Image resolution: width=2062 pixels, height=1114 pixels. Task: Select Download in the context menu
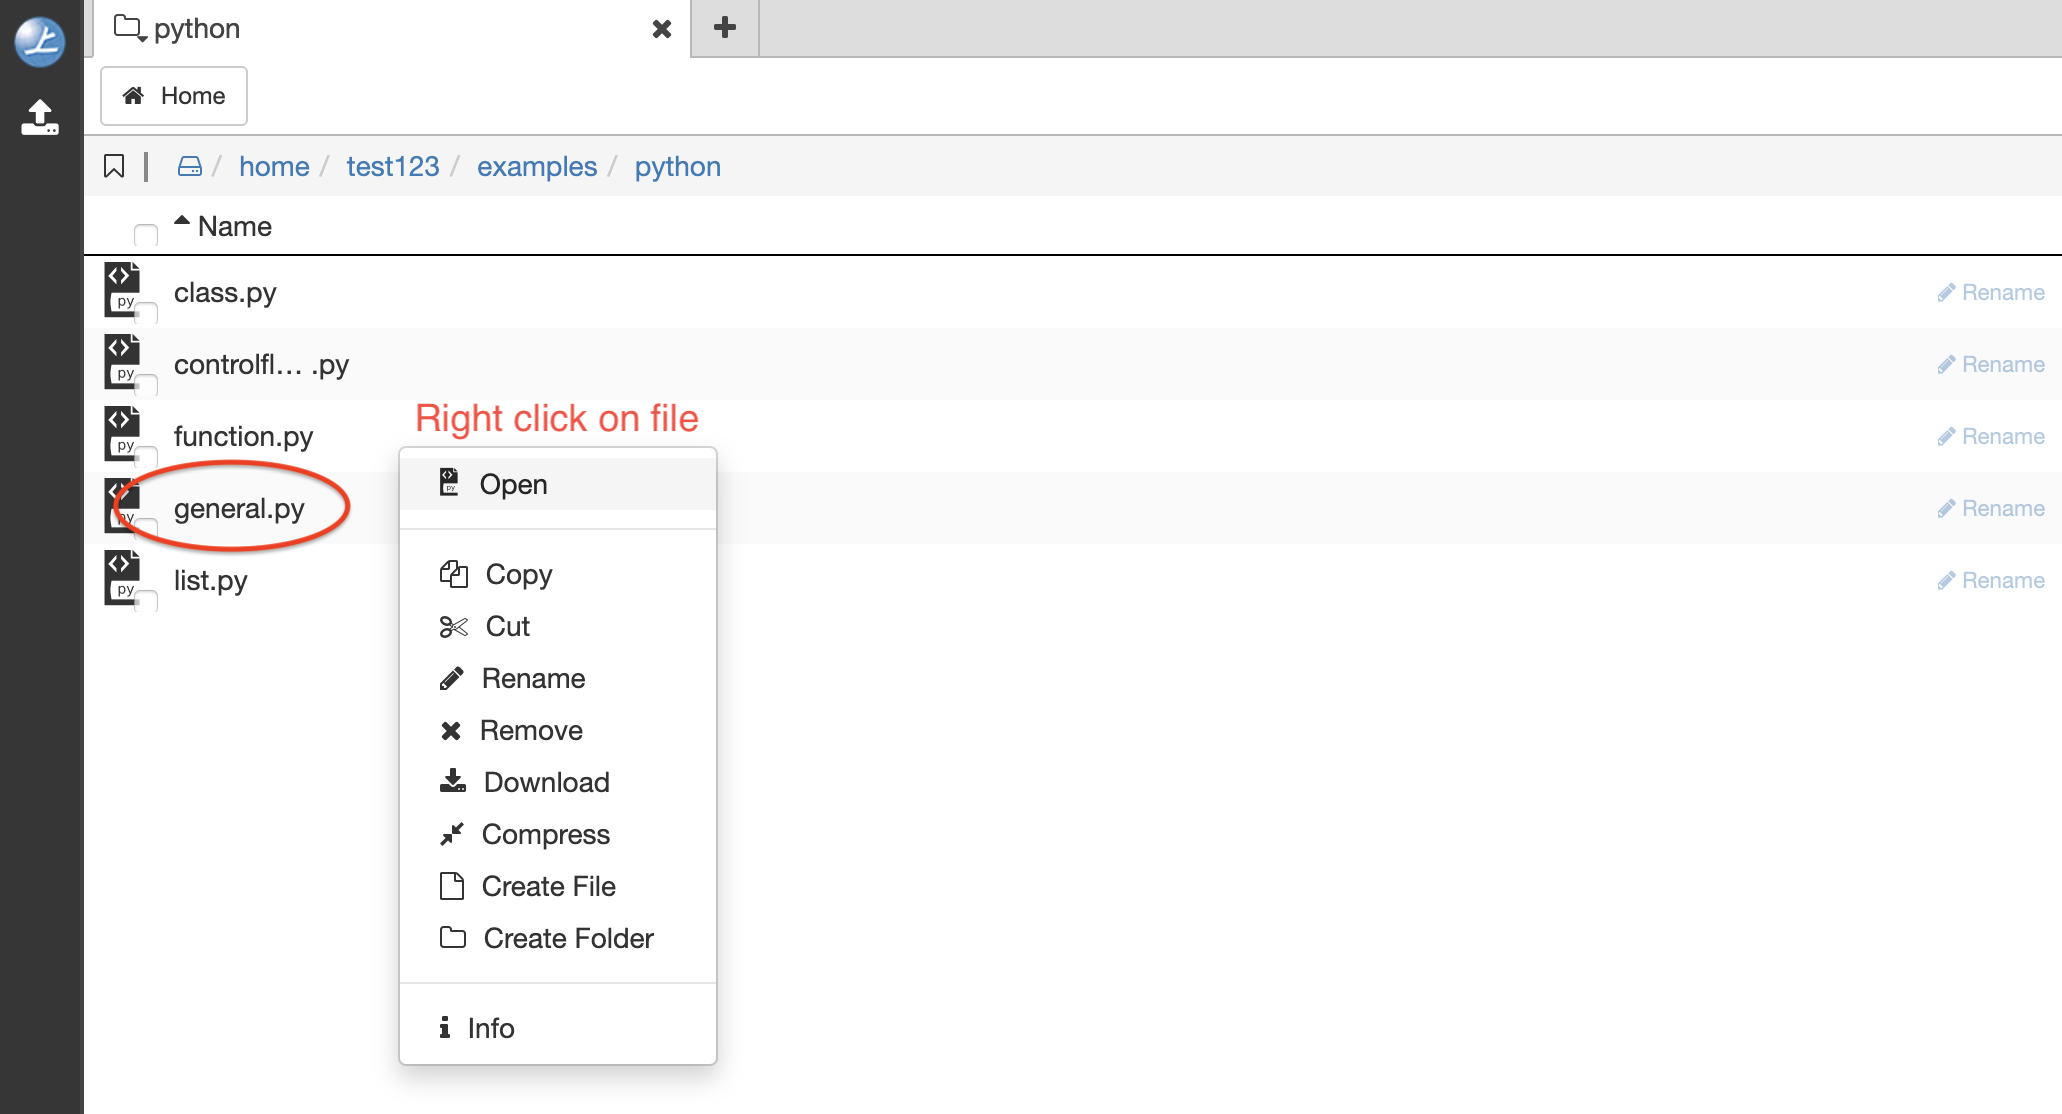coord(546,782)
